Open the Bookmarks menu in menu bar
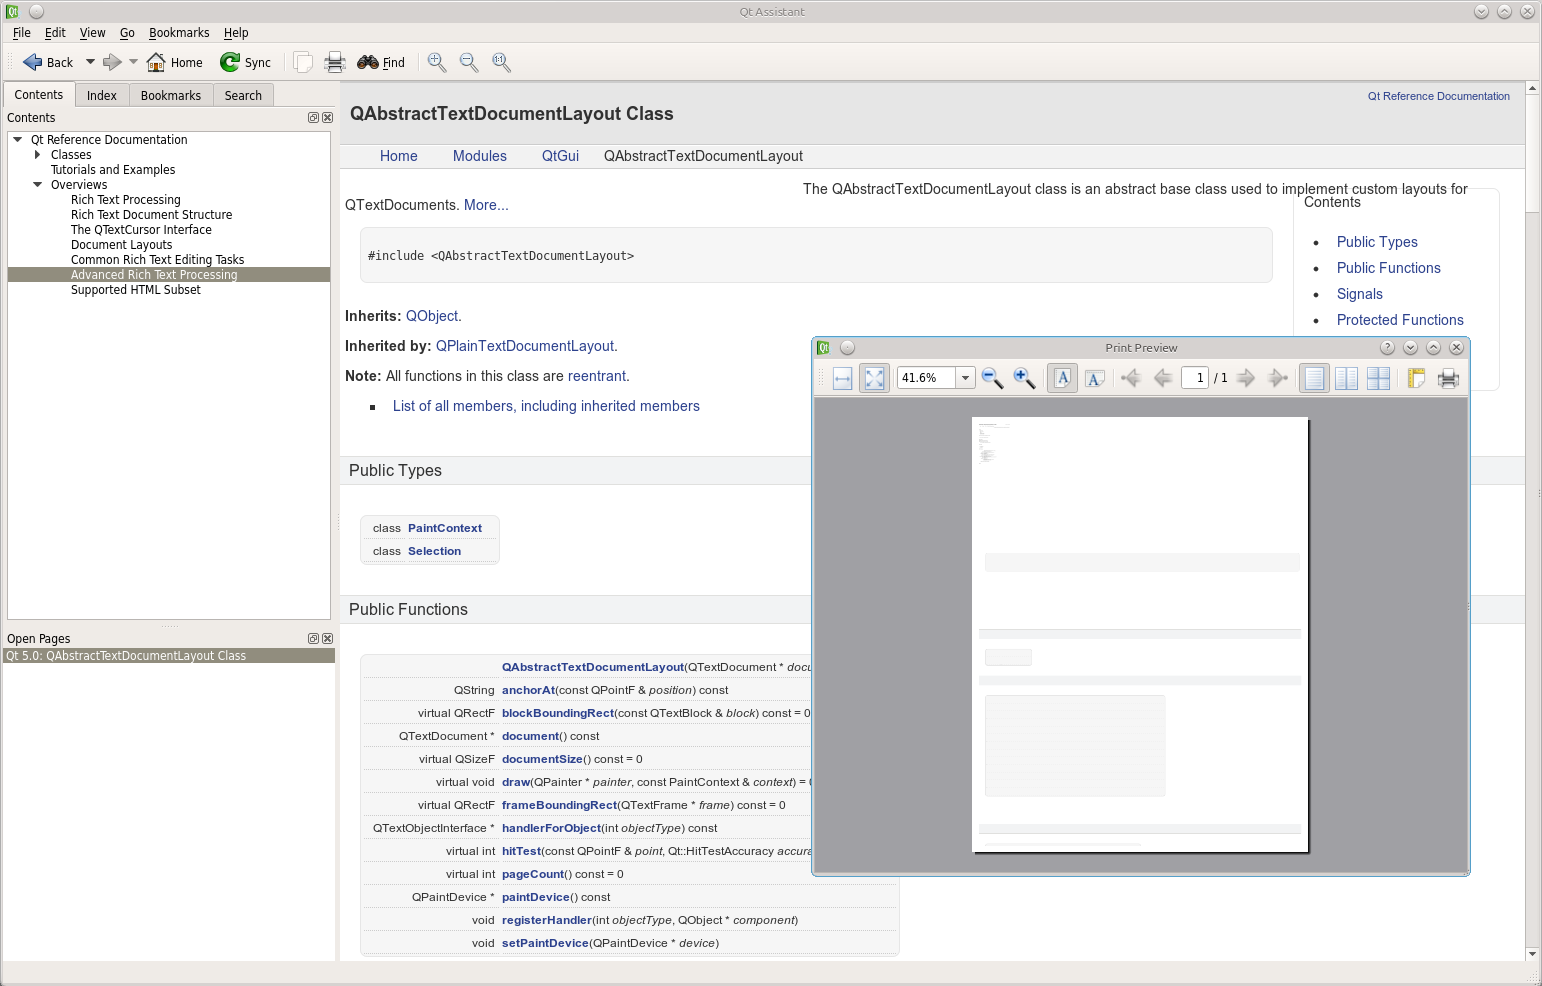Image resolution: width=1542 pixels, height=986 pixels. tap(179, 33)
